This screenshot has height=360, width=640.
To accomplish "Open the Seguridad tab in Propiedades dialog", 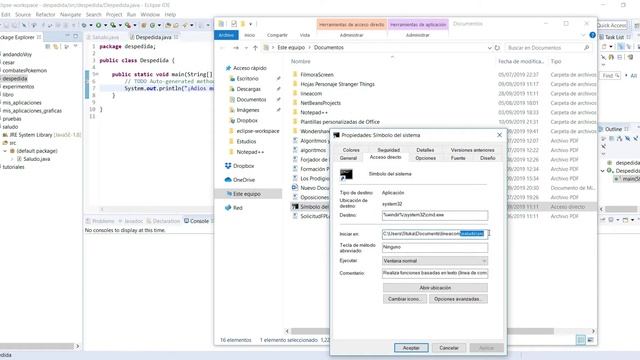I will [x=388, y=150].
